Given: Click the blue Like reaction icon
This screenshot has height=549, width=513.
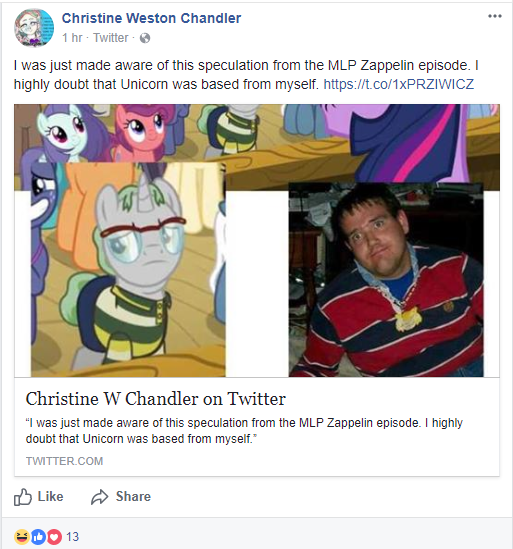Looking at the screenshot, I should pos(39,537).
